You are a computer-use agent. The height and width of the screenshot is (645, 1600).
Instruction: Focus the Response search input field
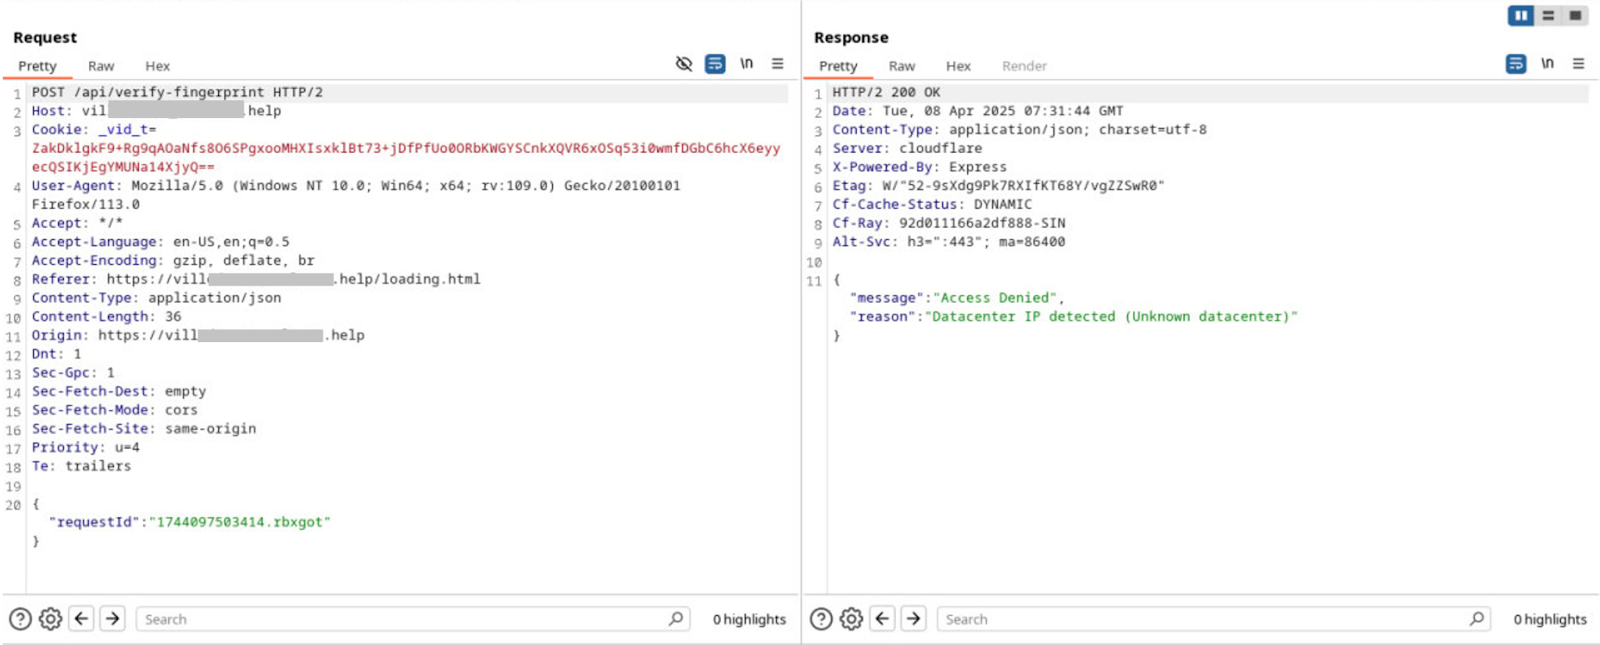pyautogui.click(x=1200, y=619)
